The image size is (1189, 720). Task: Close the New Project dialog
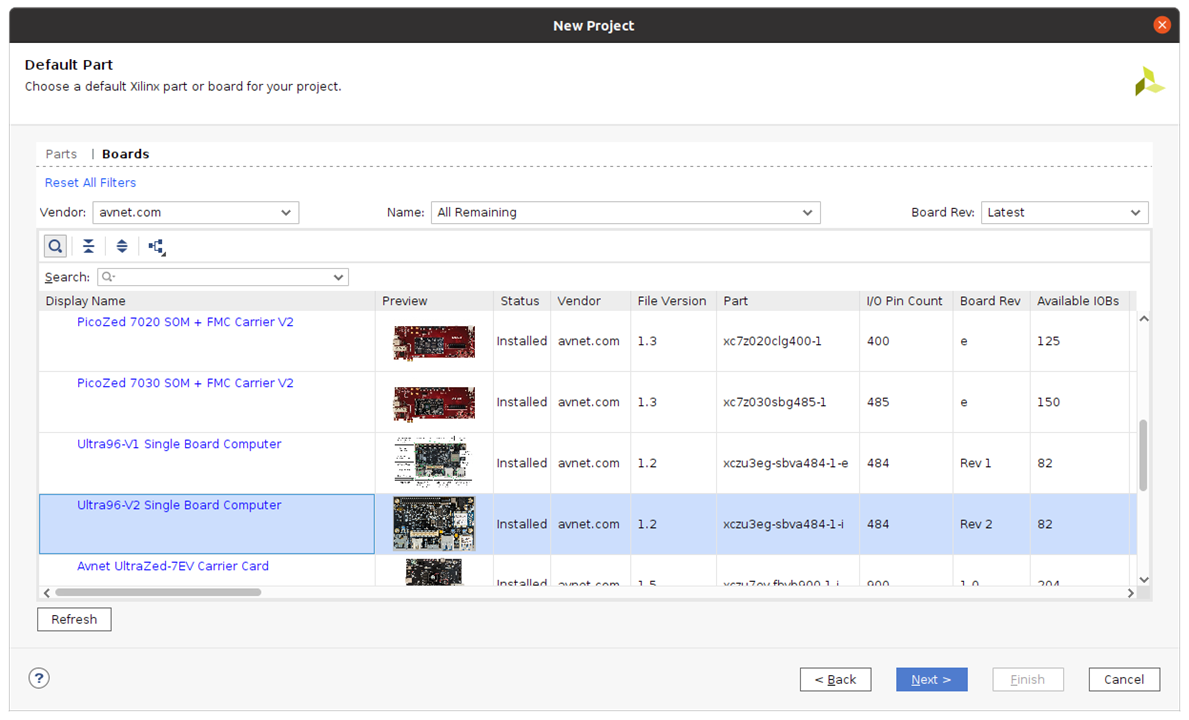coord(1162,25)
